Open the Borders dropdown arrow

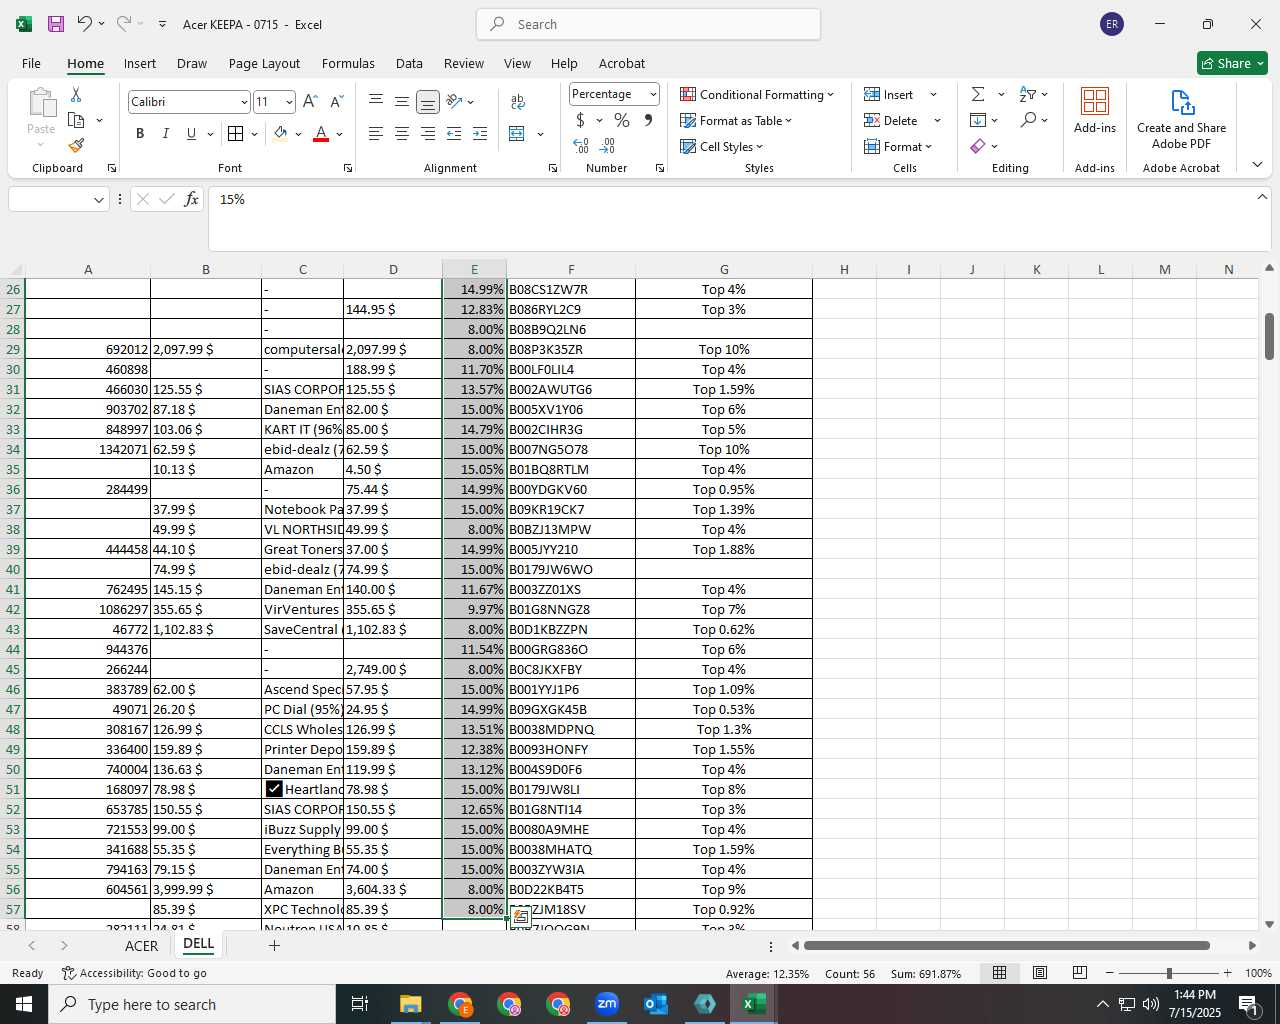pyautogui.click(x=254, y=133)
